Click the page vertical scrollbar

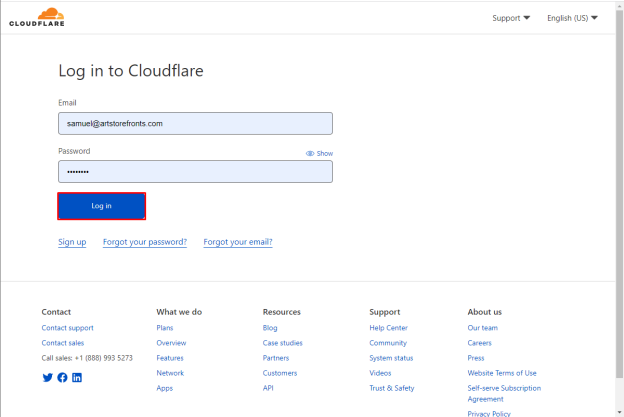coord(619,195)
